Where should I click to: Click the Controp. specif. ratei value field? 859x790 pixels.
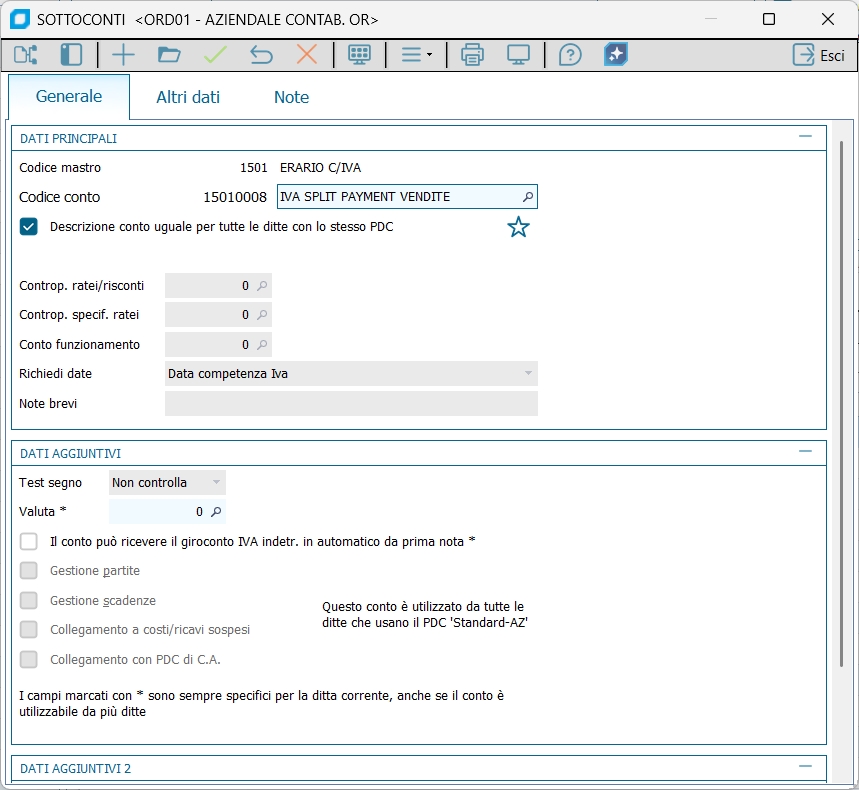tap(218, 315)
